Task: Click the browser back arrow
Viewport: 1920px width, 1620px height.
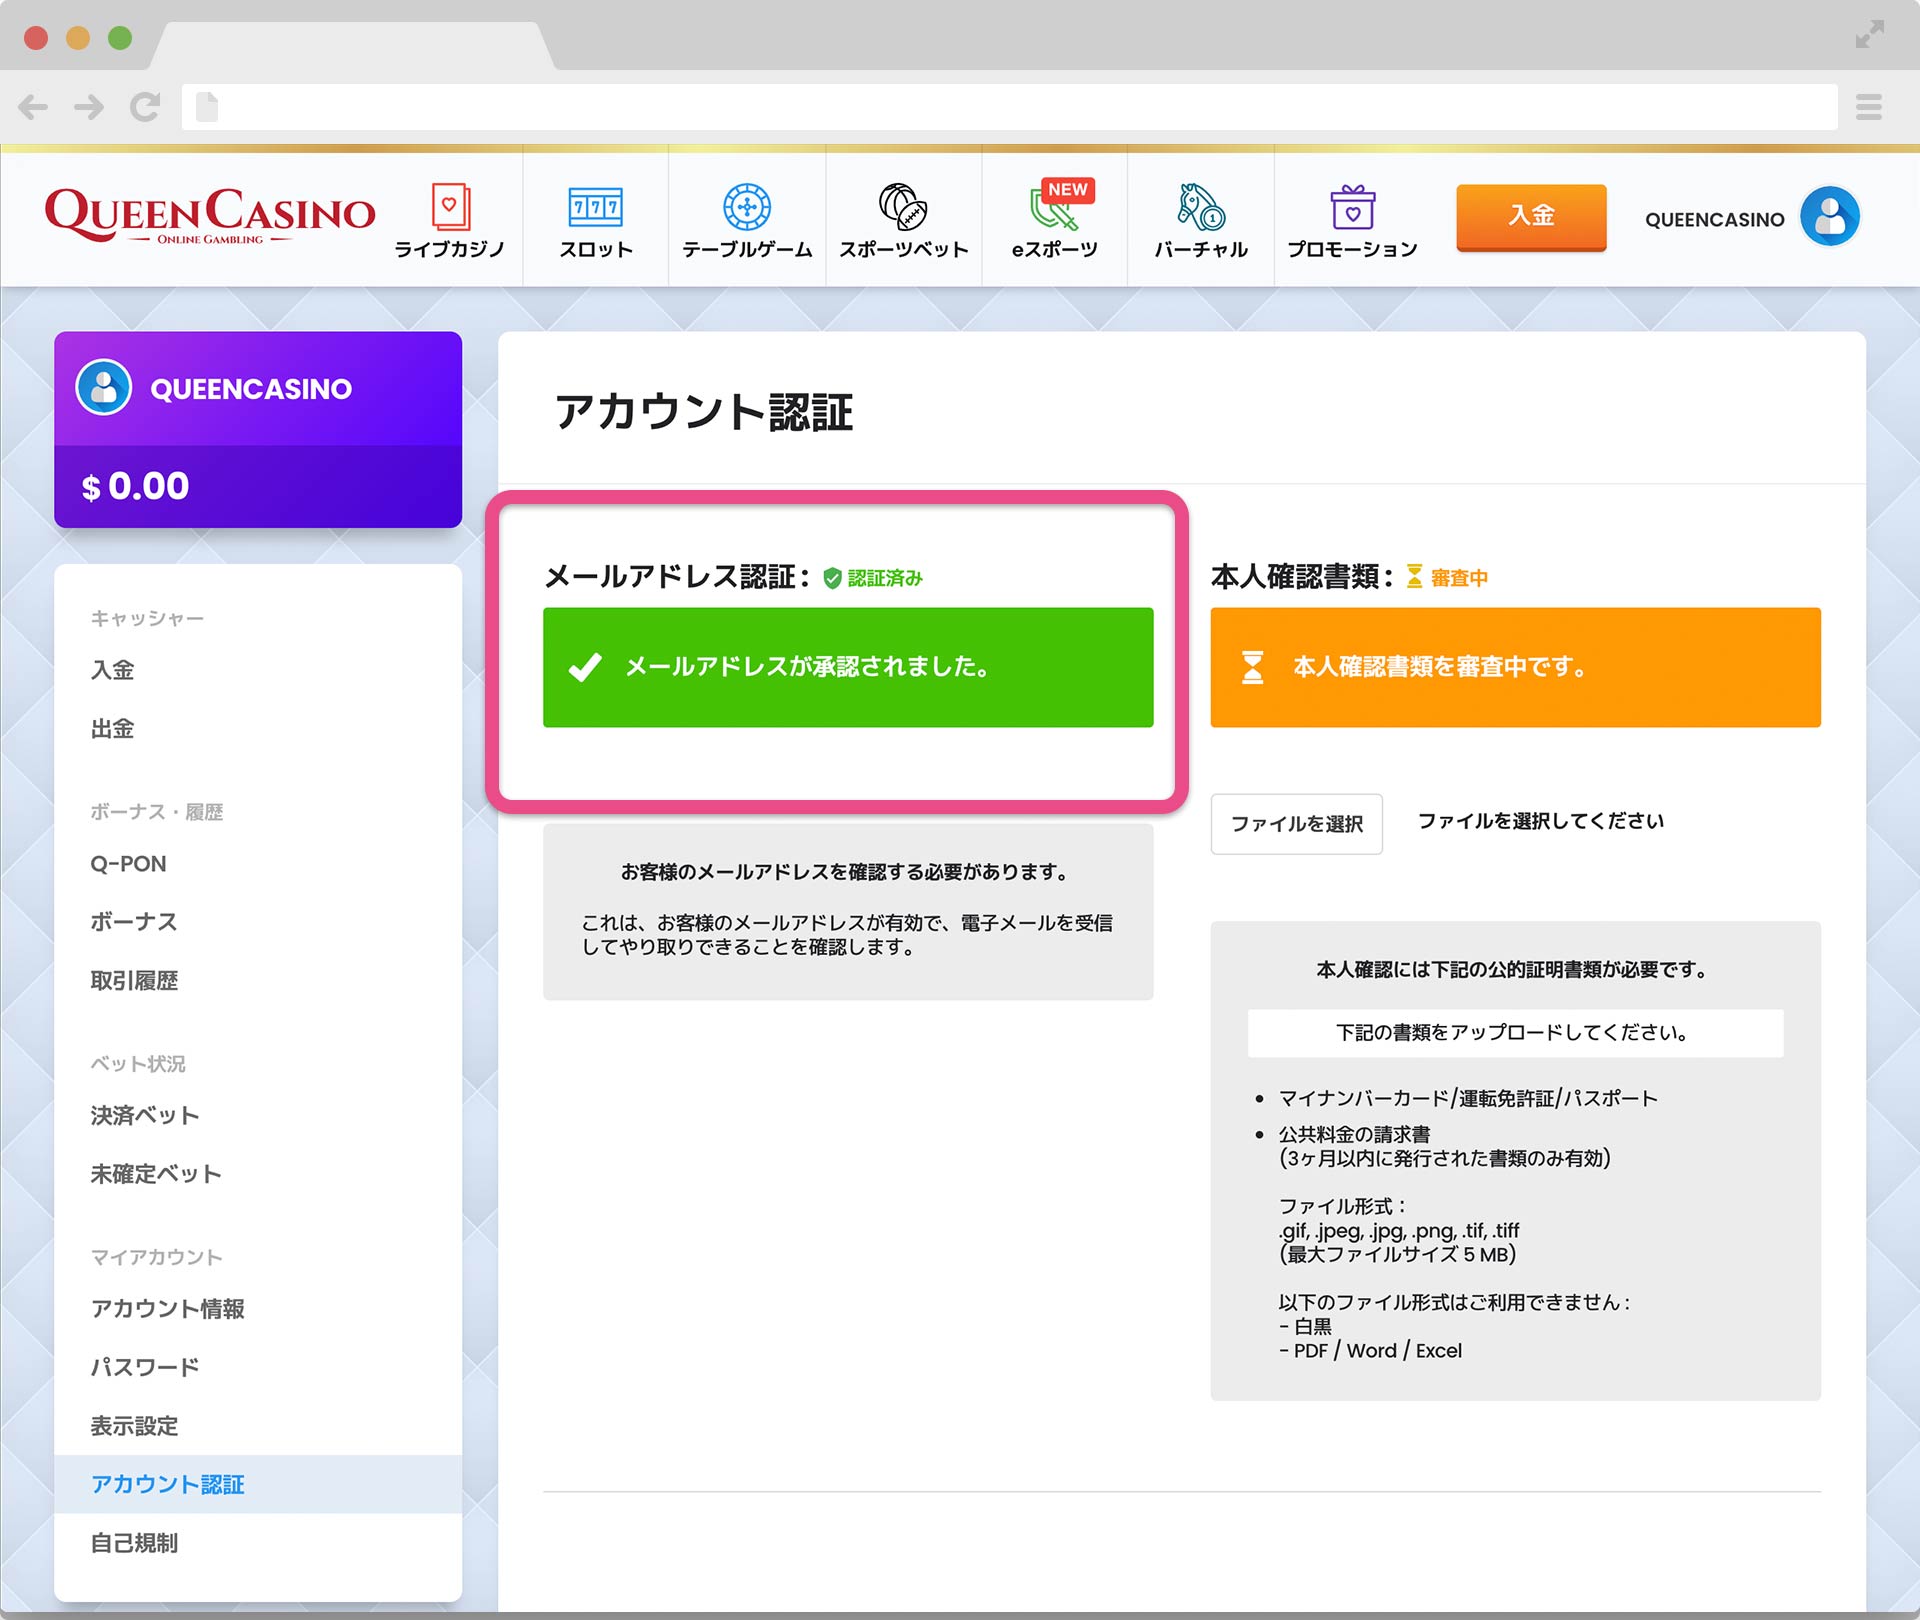Action: 33,107
